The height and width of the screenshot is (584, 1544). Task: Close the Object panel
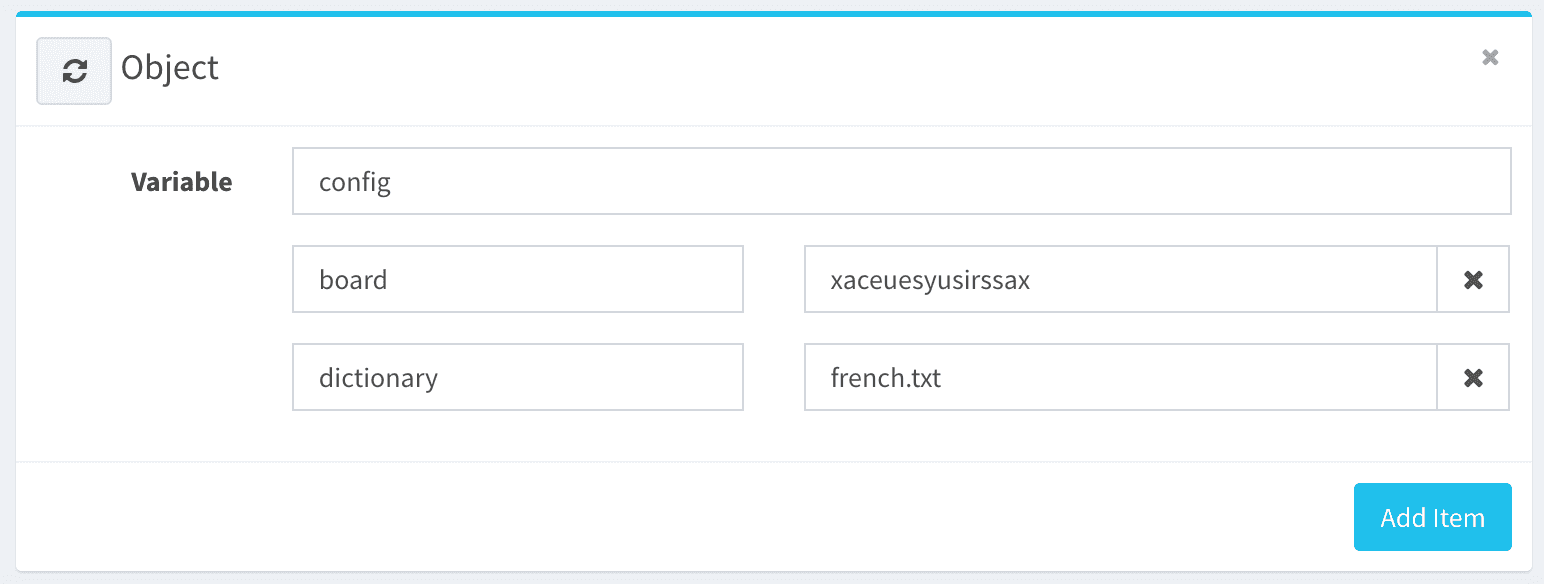[x=1490, y=58]
